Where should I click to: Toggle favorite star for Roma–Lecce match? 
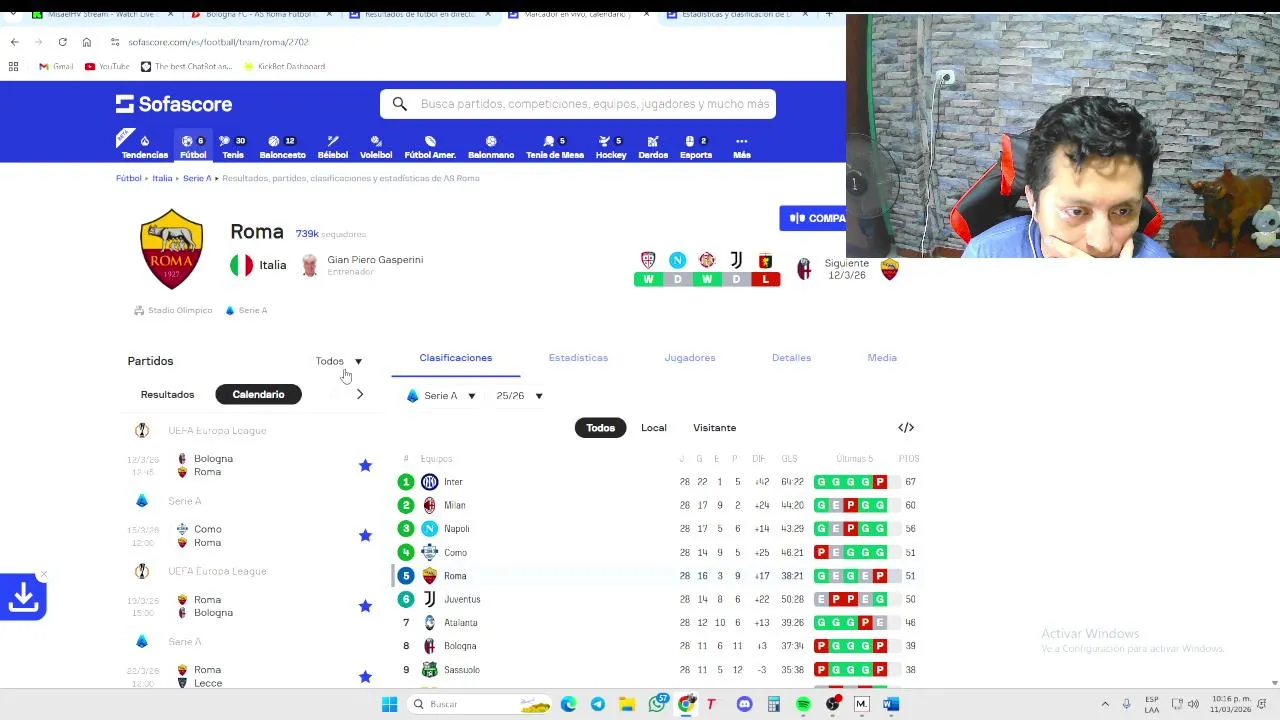[x=365, y=676]
